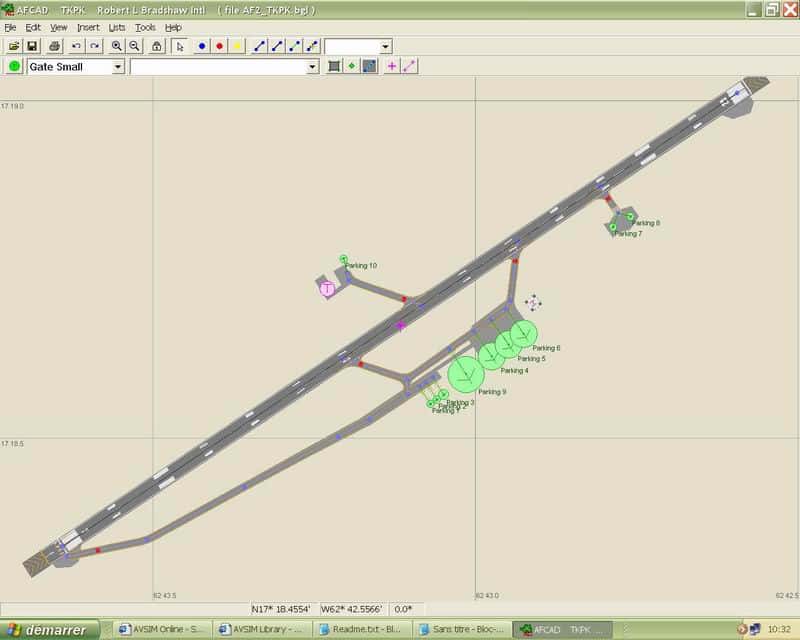Screen dimensions: 800x640
Task: Open the Lists menu
Action: coord(117,27)
